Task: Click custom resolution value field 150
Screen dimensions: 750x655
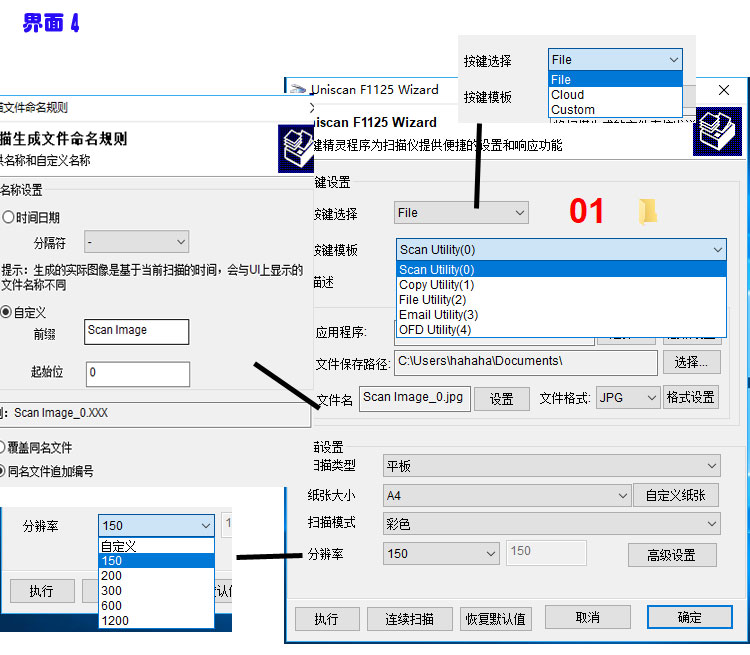Action: pyautogui.click(x=546, y=552)
